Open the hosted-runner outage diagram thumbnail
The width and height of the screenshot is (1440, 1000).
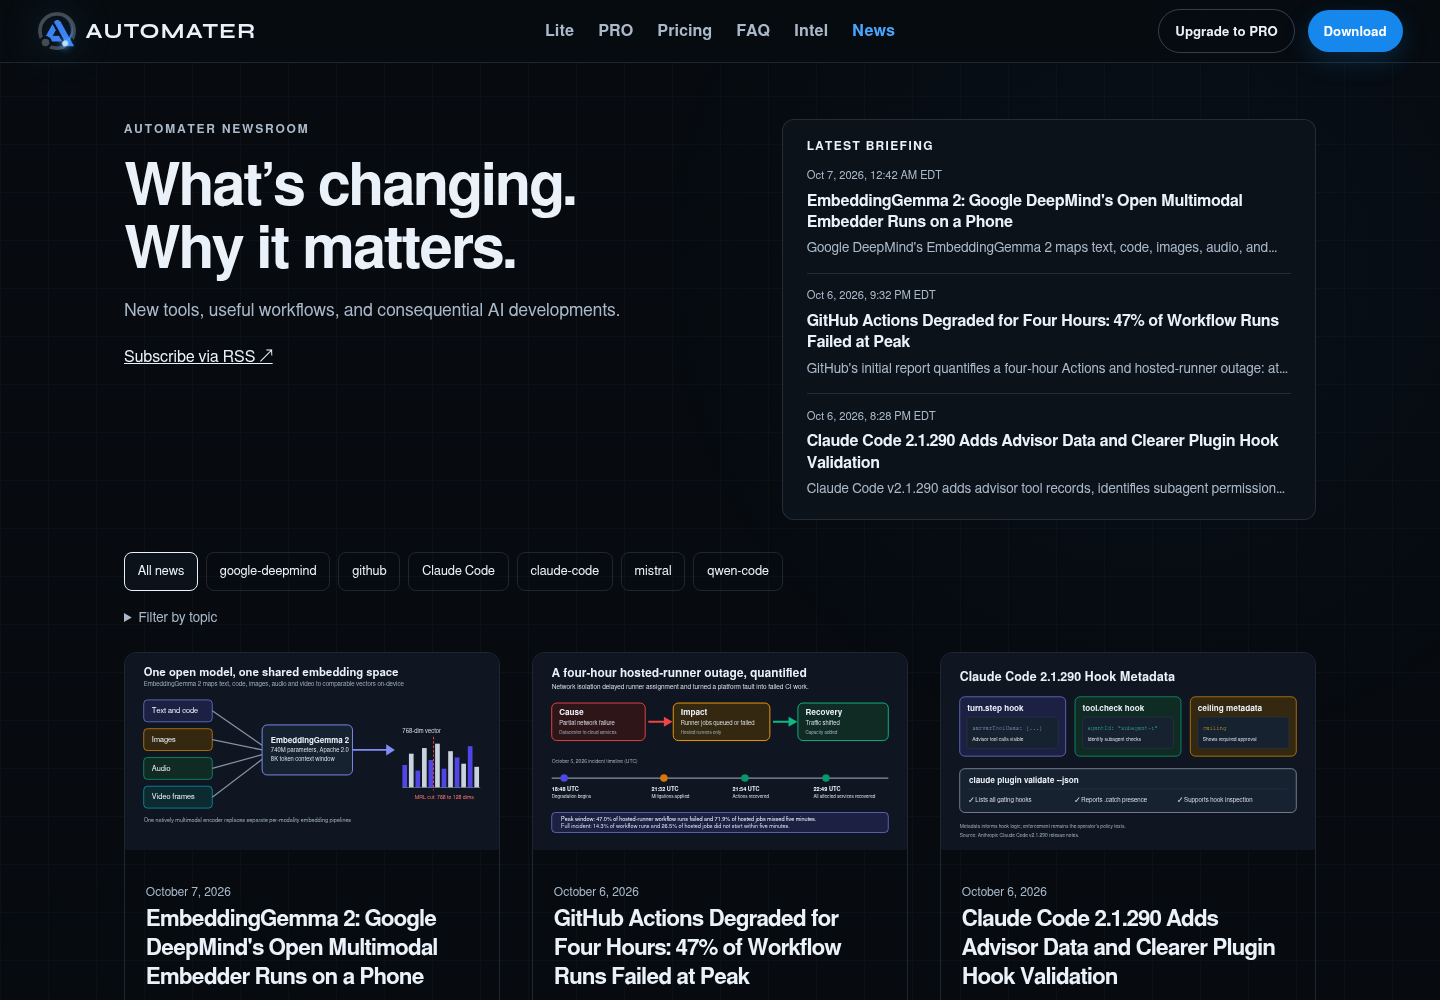click(x=720, y=751)
